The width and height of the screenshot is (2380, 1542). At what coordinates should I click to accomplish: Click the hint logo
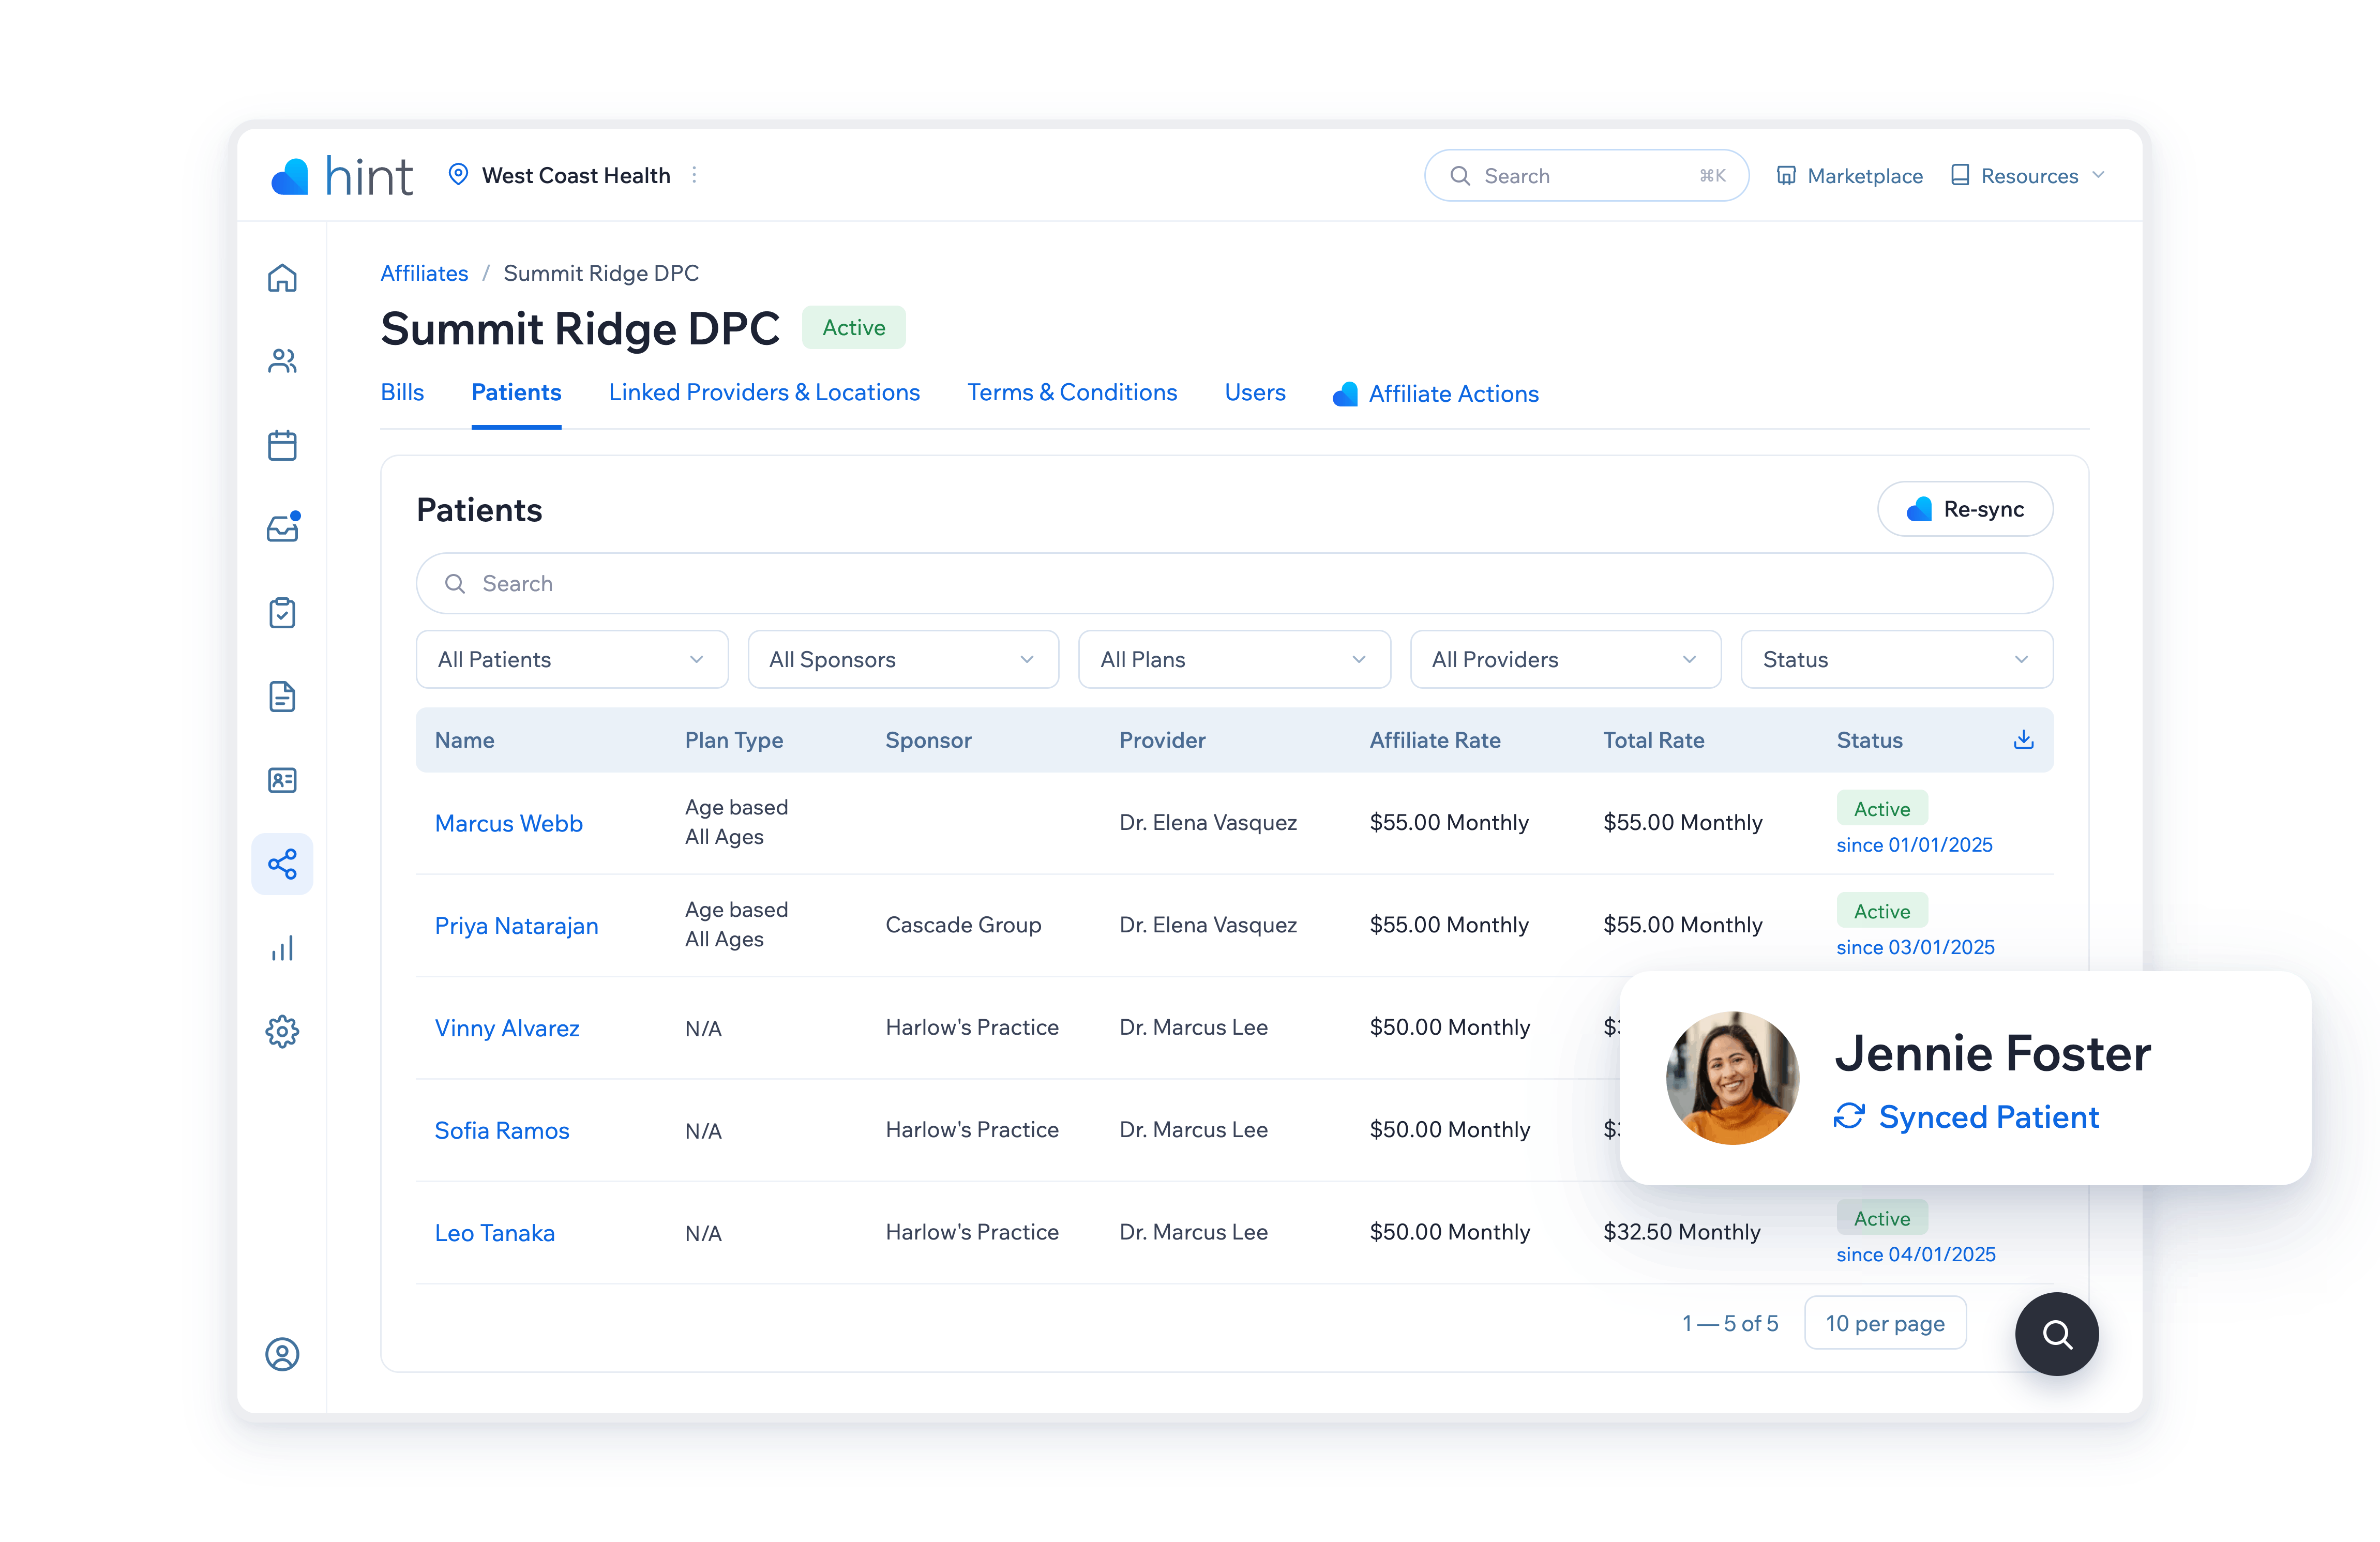pos(341,176)
